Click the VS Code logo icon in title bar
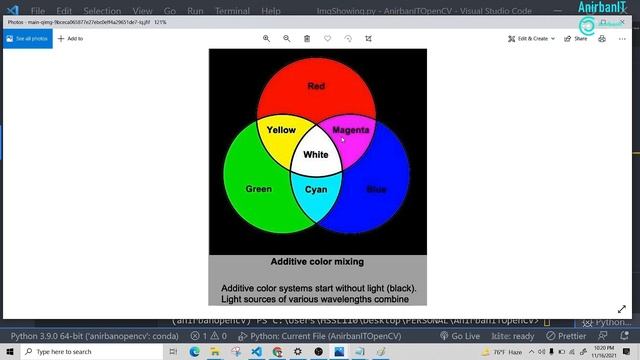The height and width of the screenshot is (360, 640). click(x=13, y=10)
